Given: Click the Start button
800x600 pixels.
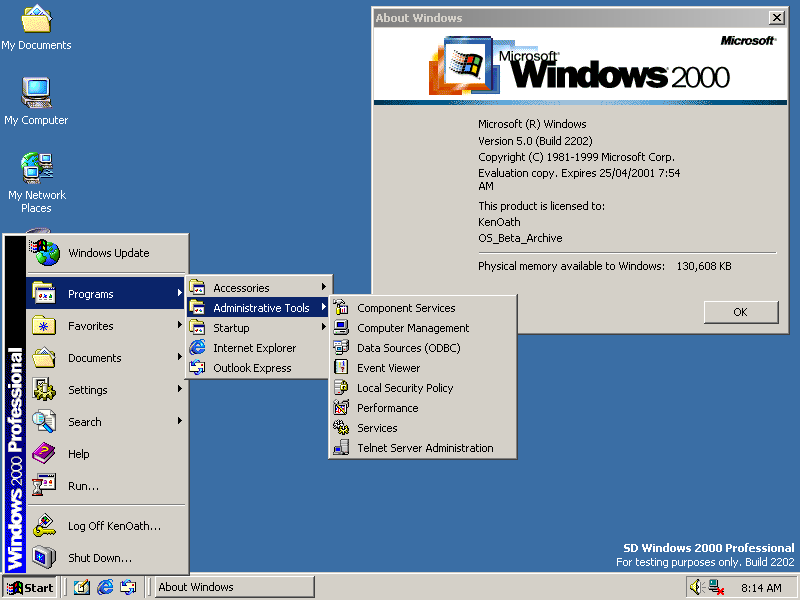Looking at the screenshot, I should coord(30,588).
